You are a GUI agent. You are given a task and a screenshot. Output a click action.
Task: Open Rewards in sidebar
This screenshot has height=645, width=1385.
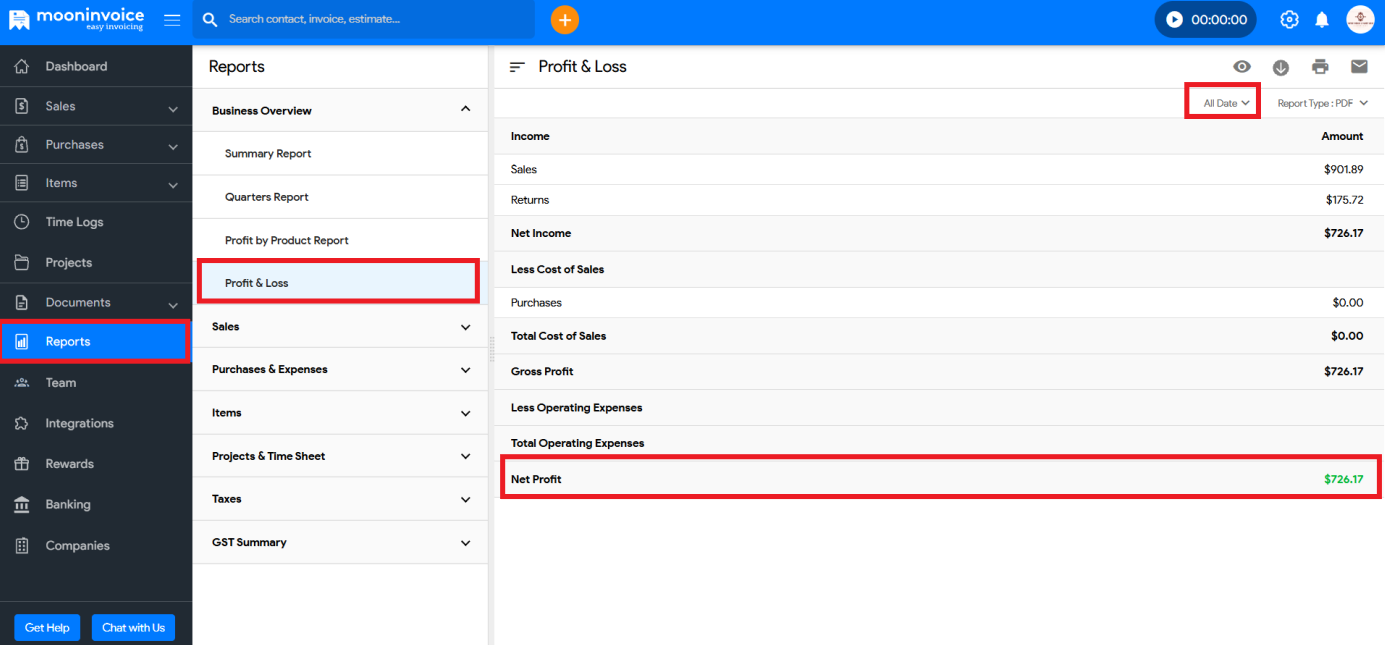pos(96,464)
